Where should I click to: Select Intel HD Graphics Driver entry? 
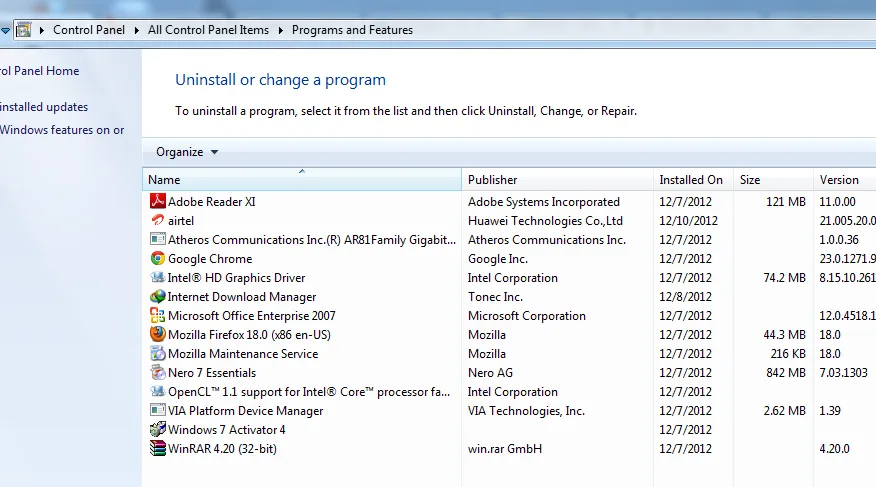236,278
